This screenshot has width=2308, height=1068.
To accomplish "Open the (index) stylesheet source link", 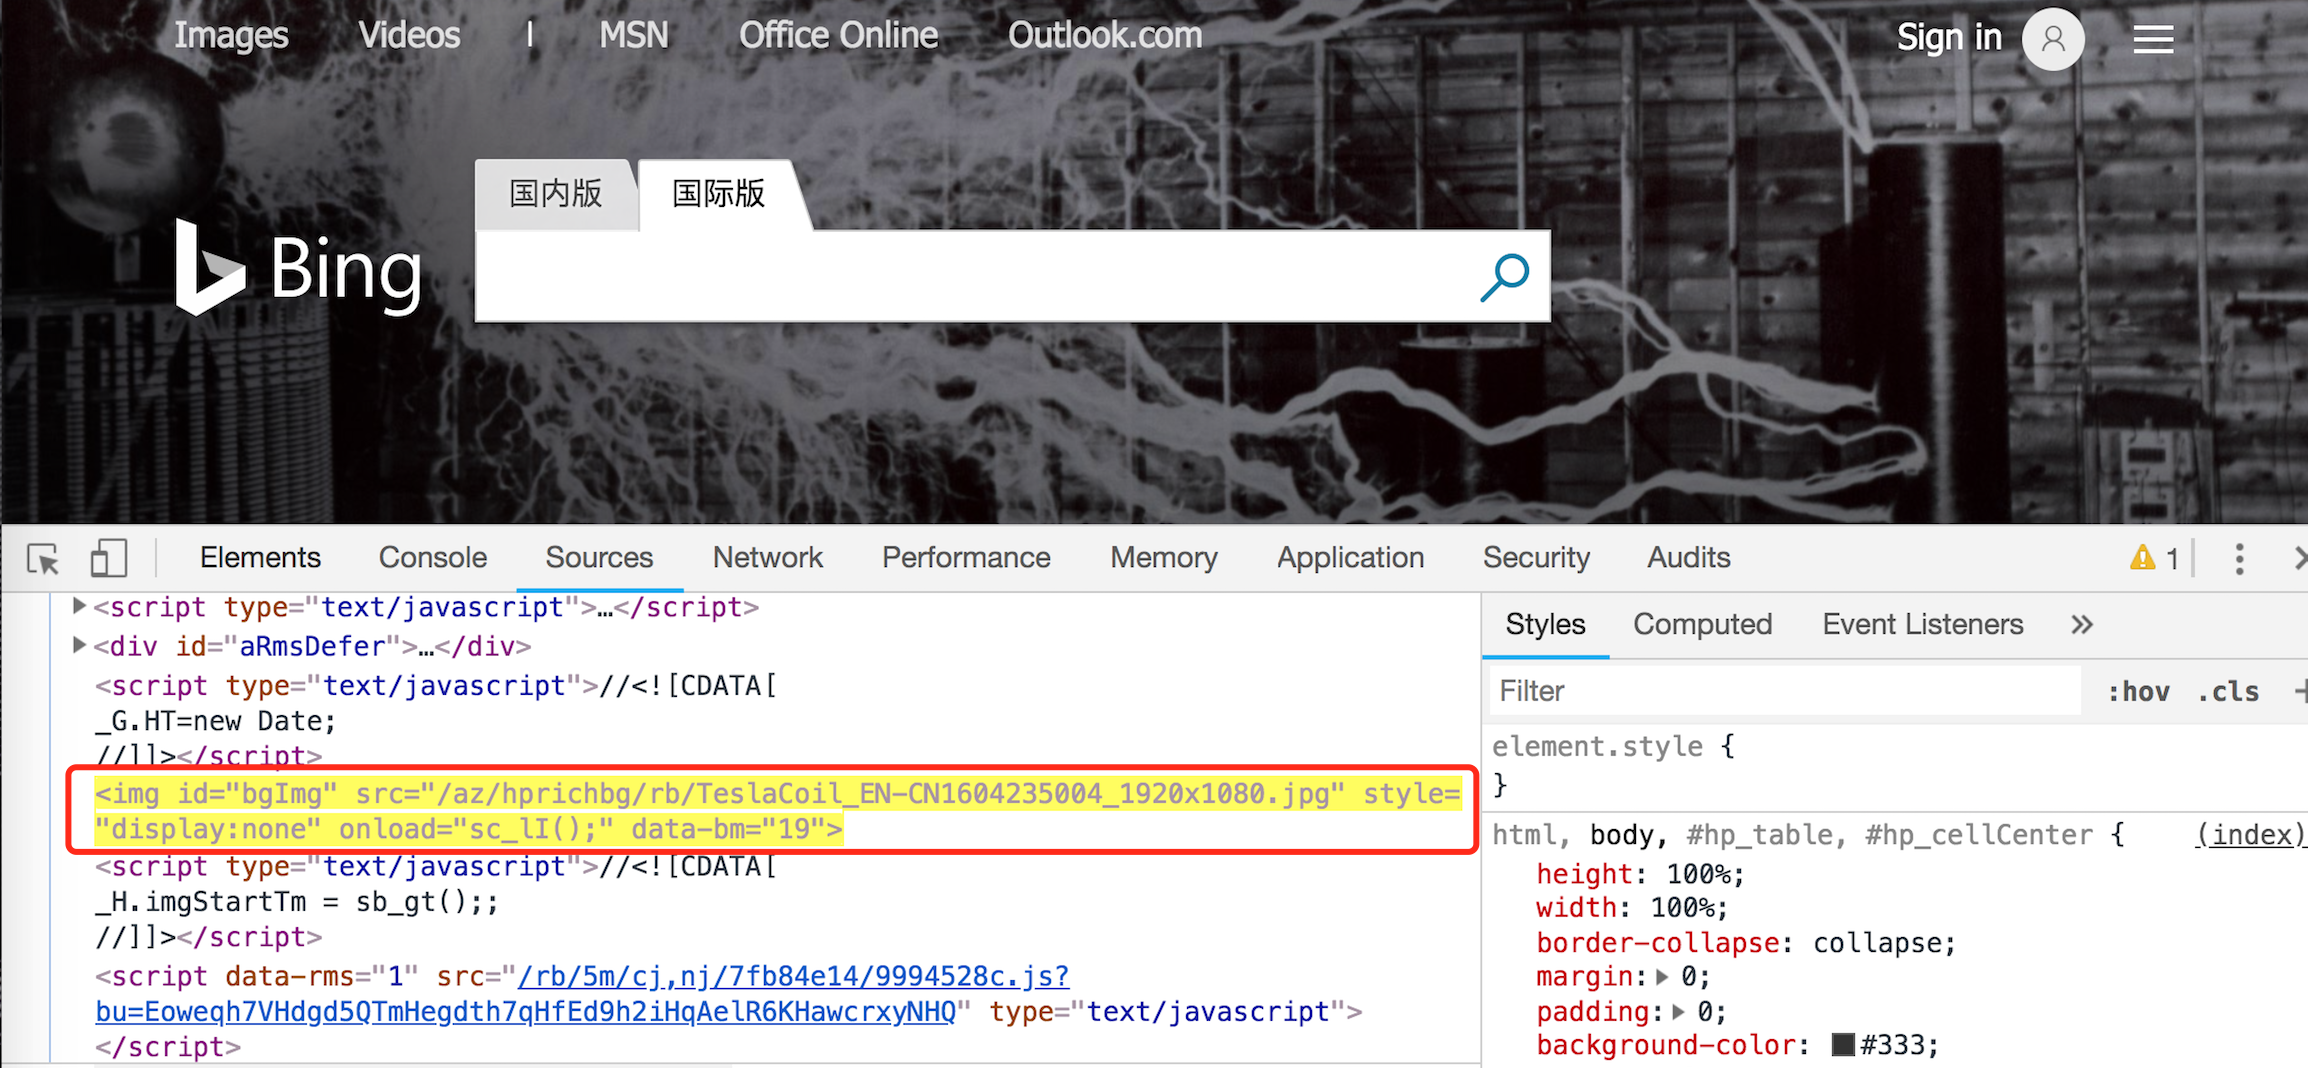I will click(2251, 835).
